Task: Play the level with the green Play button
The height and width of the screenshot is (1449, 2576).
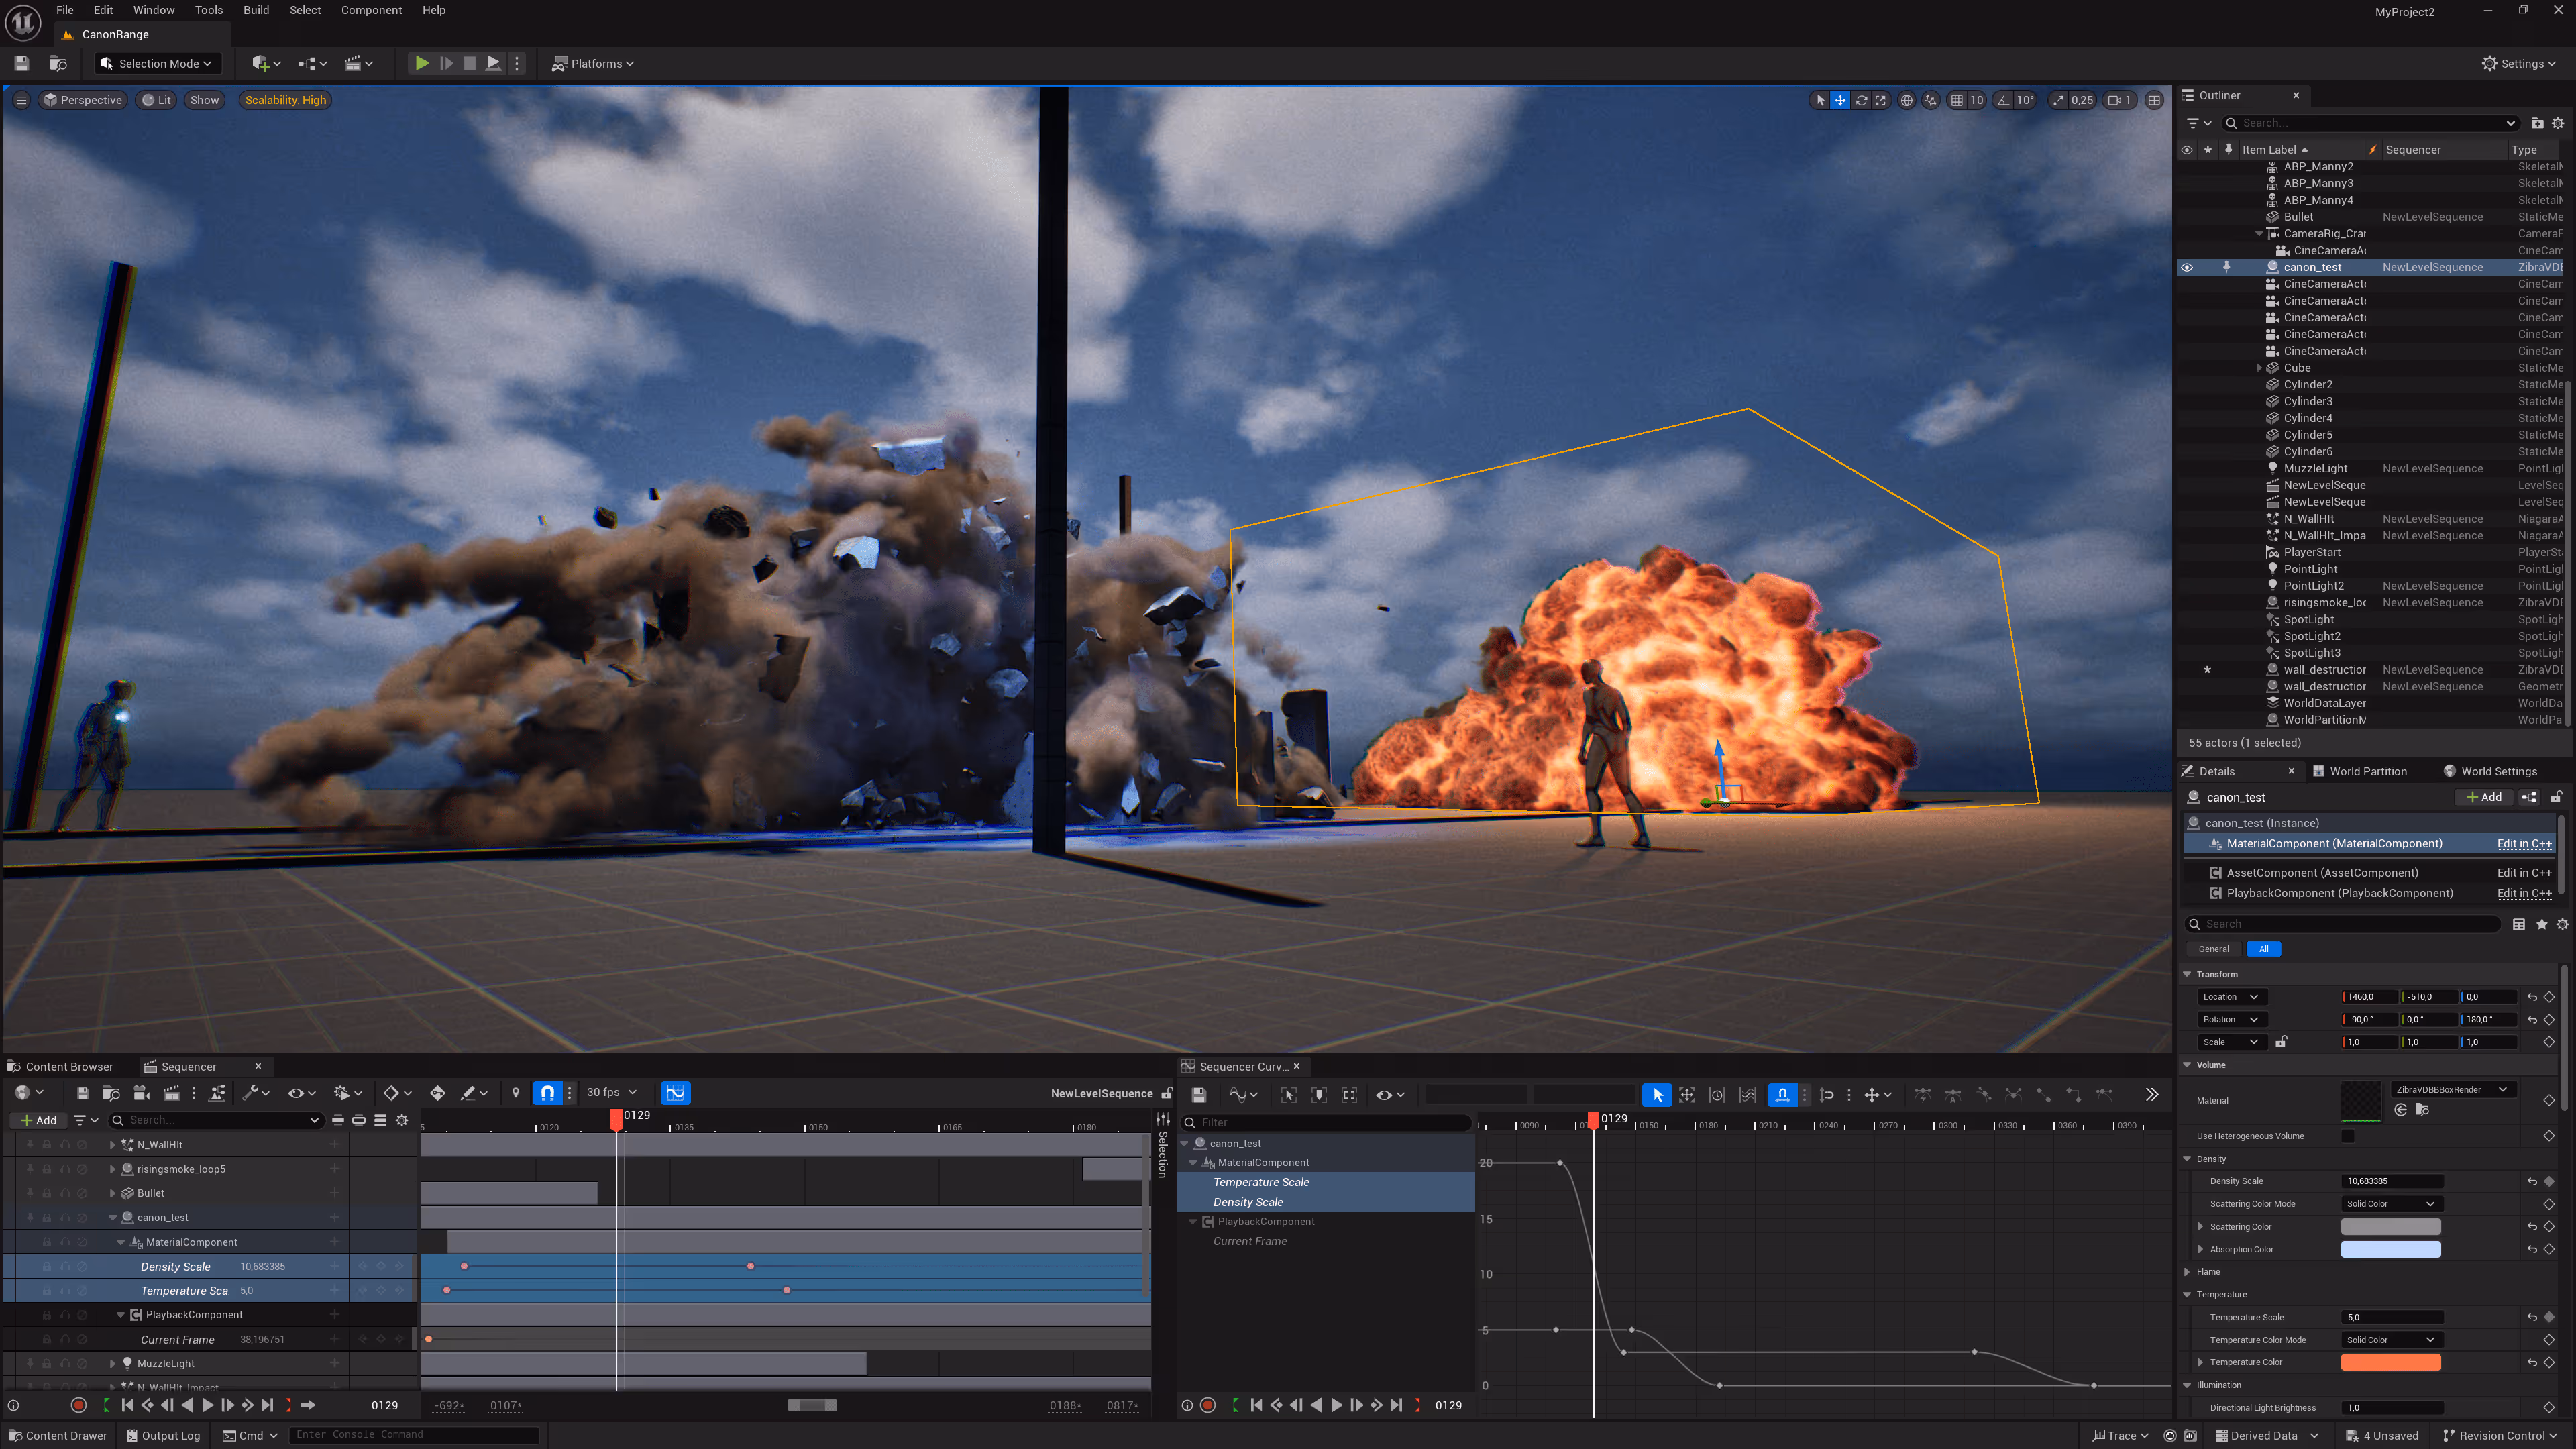Action: tap(422, 63)
